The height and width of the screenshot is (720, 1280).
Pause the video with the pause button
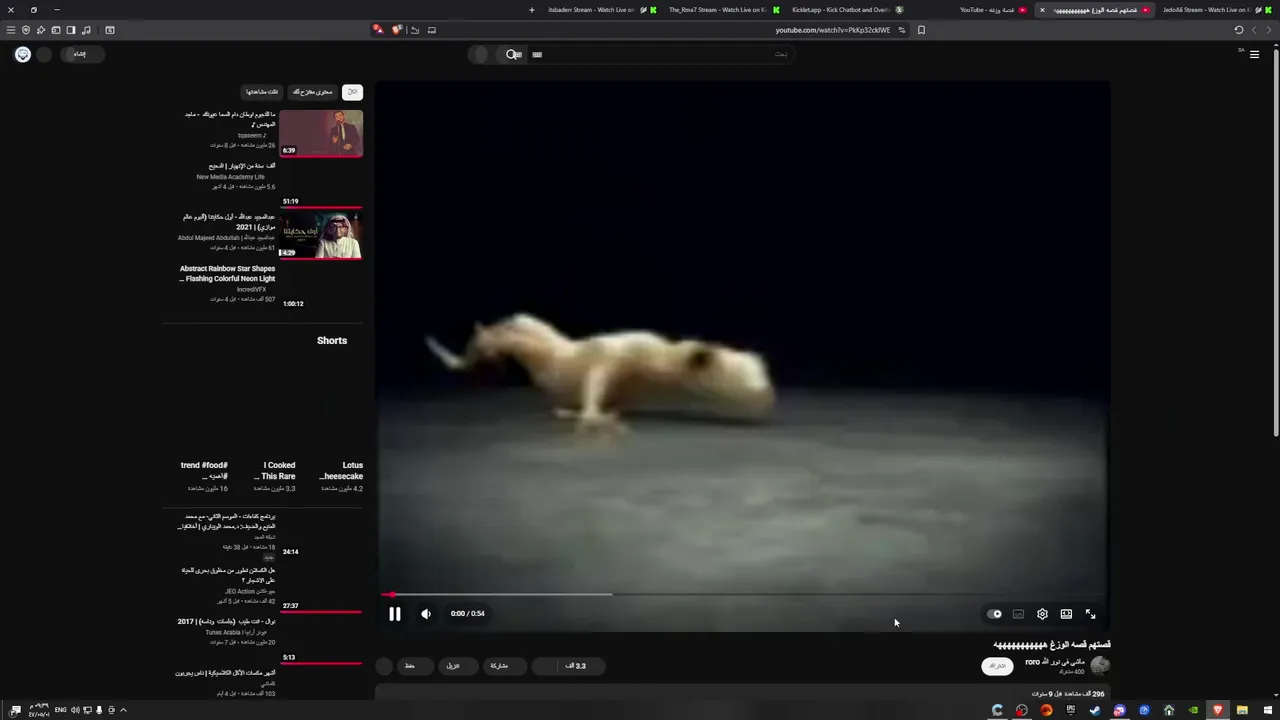click(395, 614)
